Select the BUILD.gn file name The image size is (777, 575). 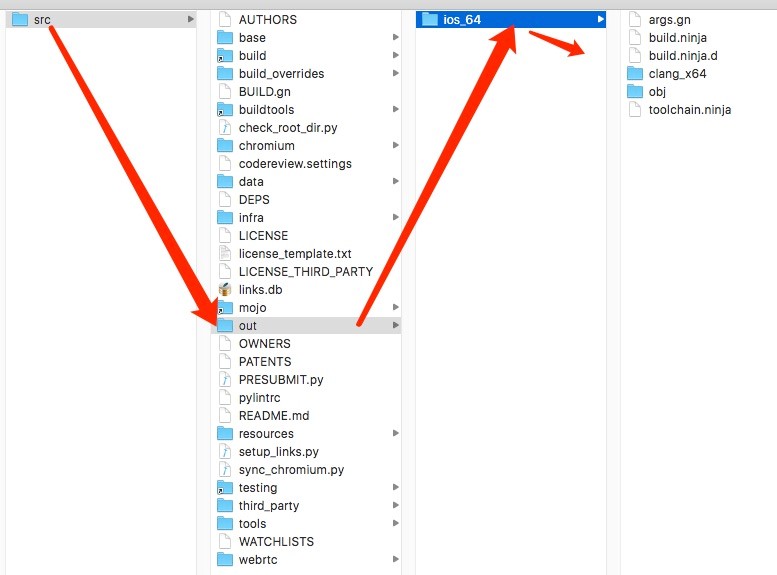click(x=265, y=92)
